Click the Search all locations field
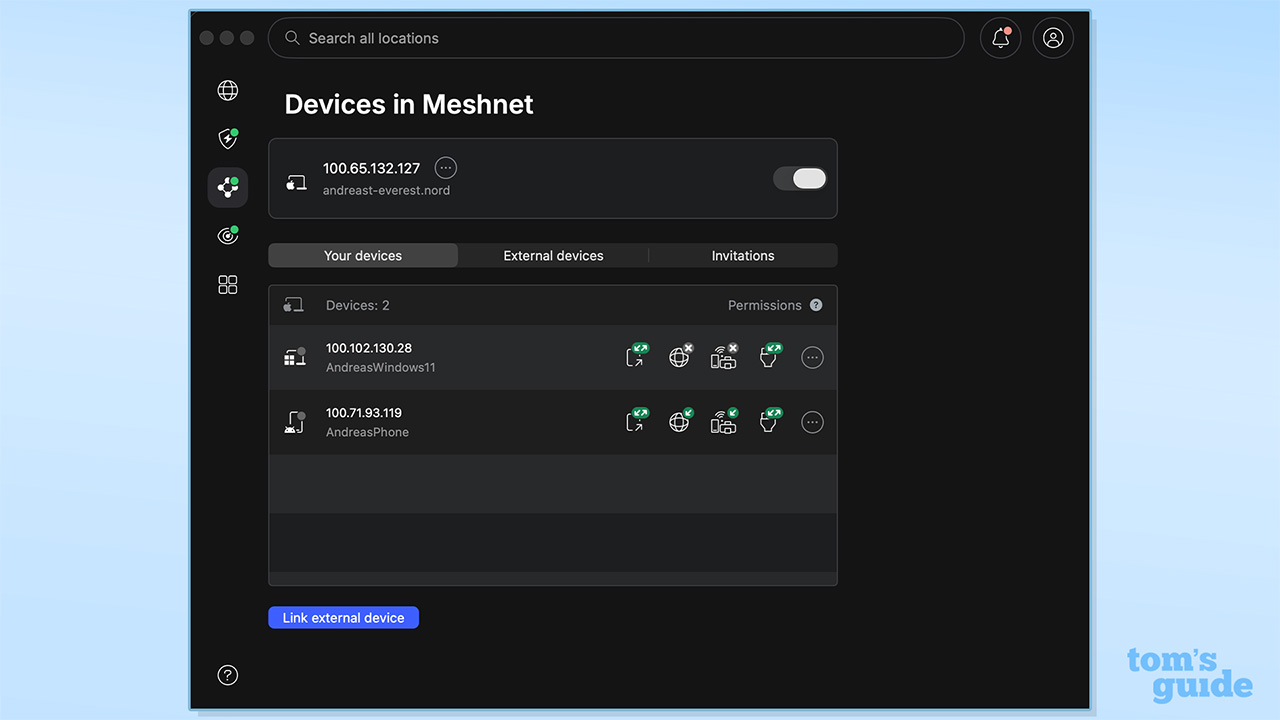1280x720 pixels. [x=616, y=38]
